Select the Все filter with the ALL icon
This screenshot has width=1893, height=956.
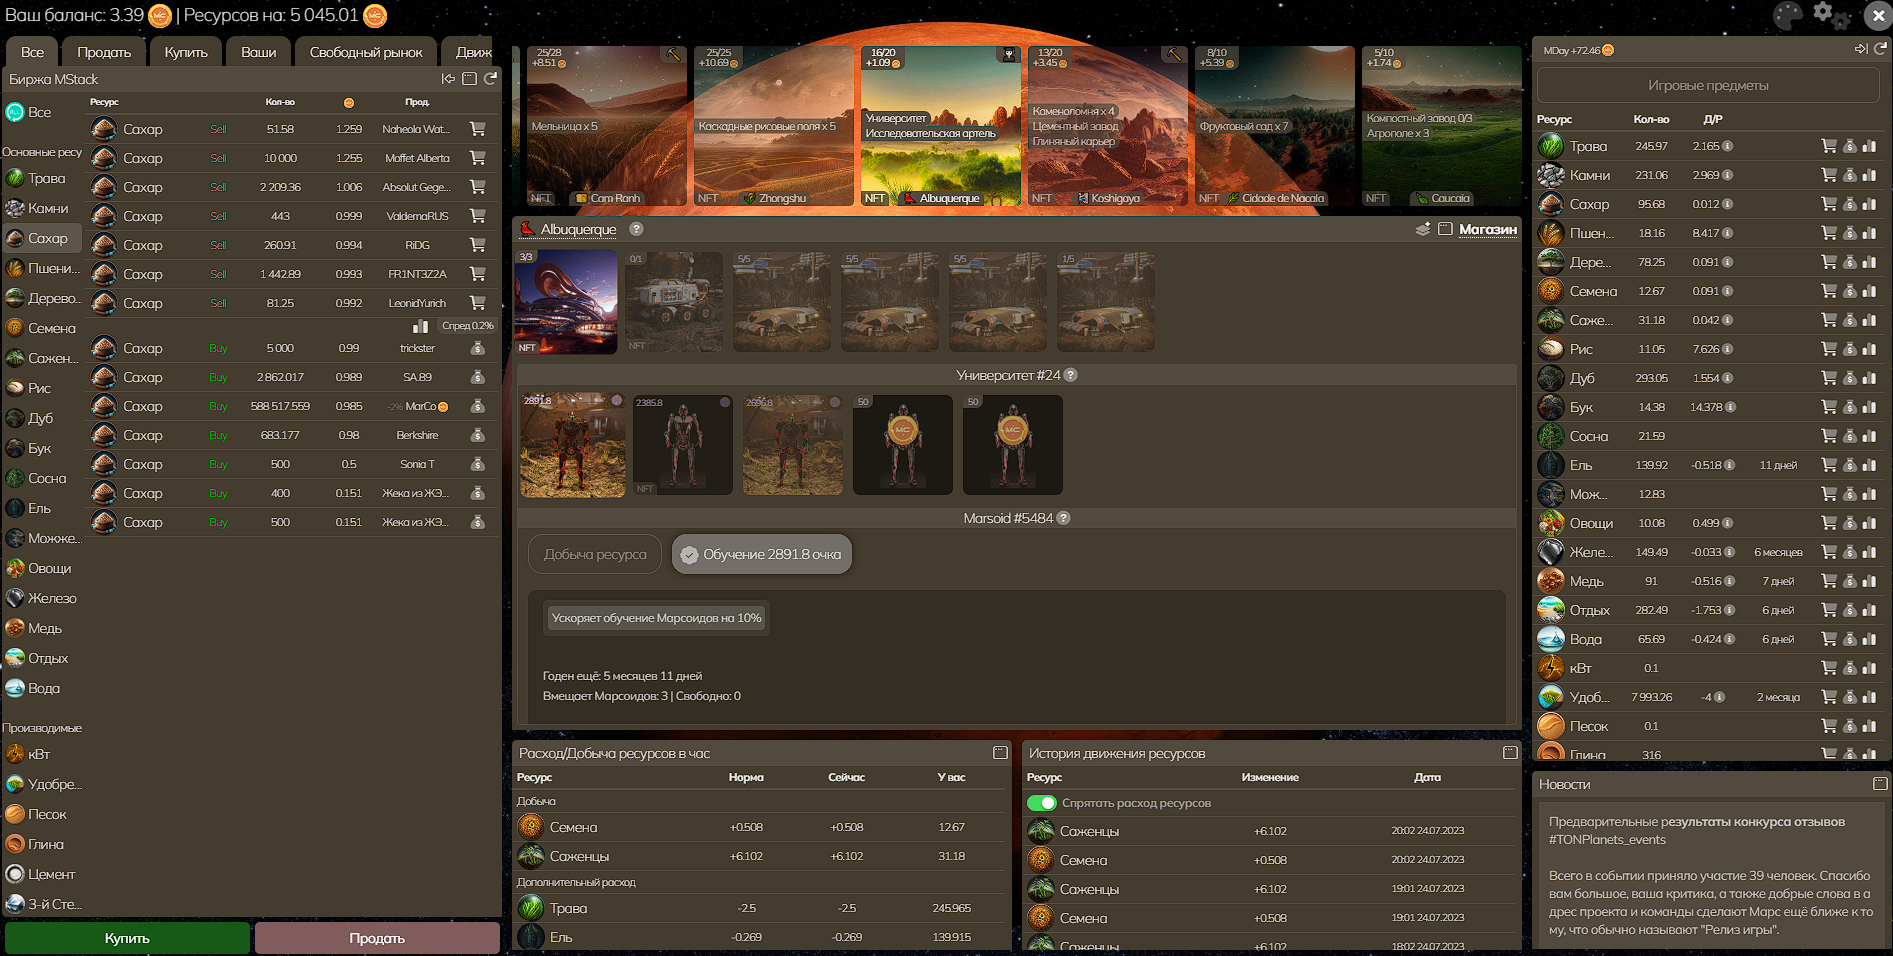[x=43, y=112]
